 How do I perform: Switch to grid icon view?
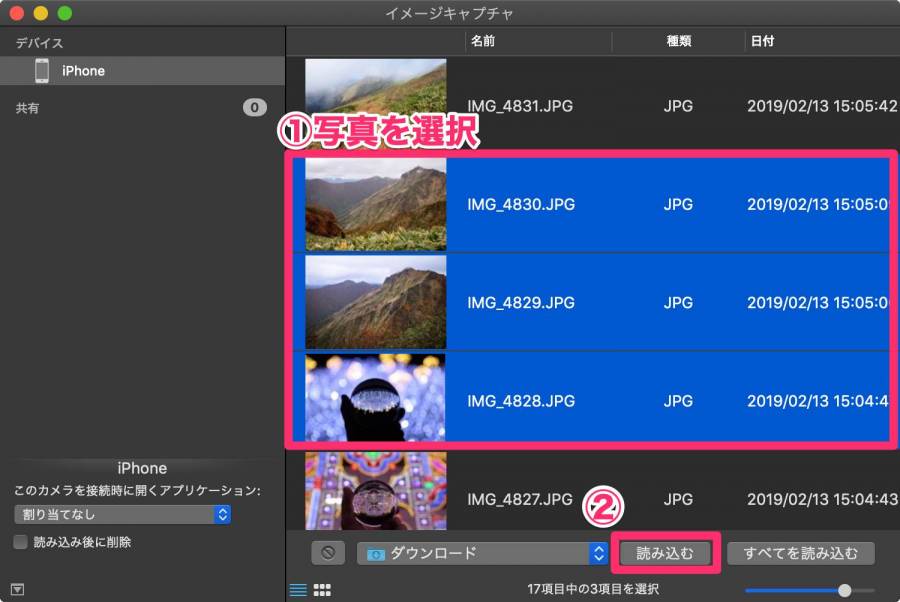tap(322, 589)
